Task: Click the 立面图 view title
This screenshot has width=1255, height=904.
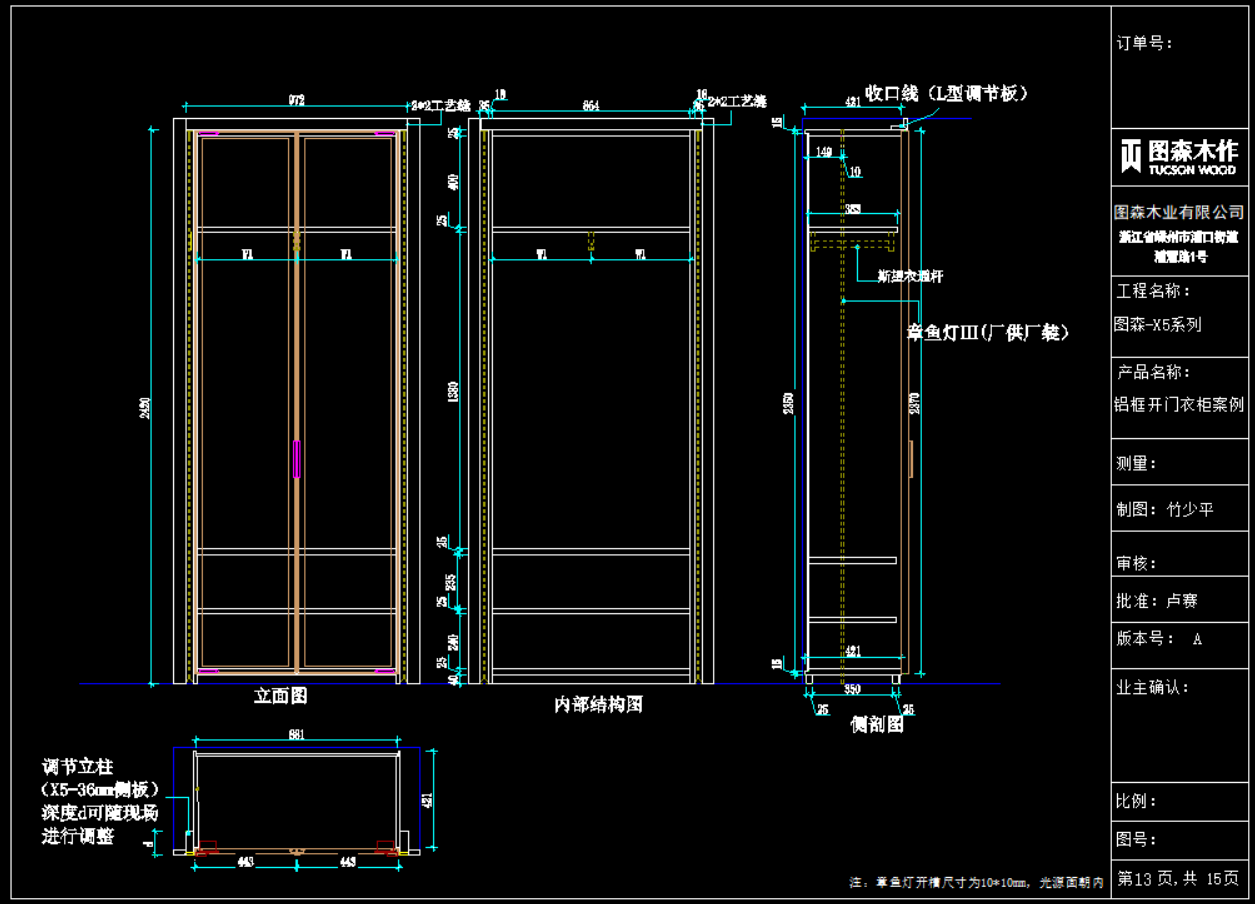Action: tap(280, 696)
